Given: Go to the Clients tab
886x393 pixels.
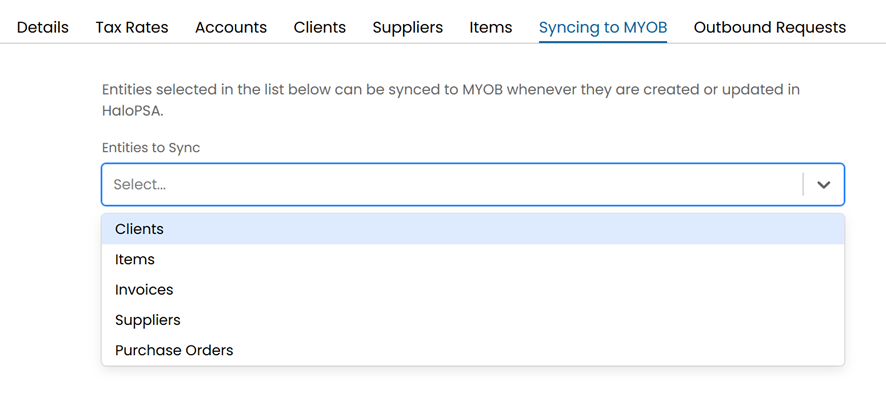Looking at the screenshot, I should (x=319, y=27).
